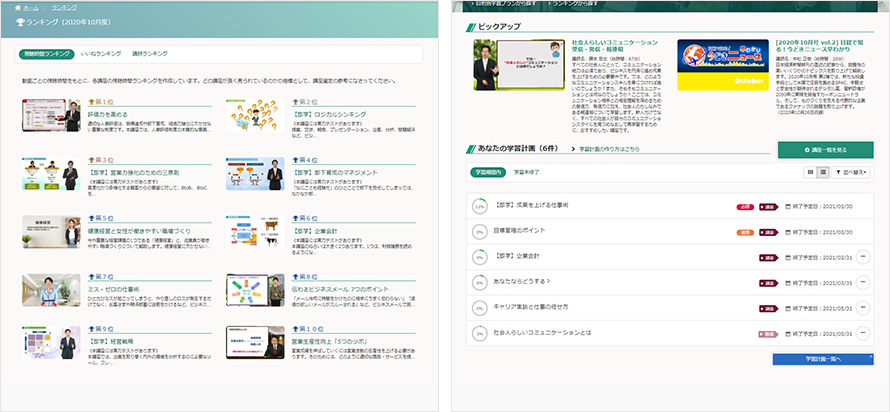Screen dimensions: 890x412
Task: Click あなたならどうする？ in the study plan list
Action: point(522,281)
